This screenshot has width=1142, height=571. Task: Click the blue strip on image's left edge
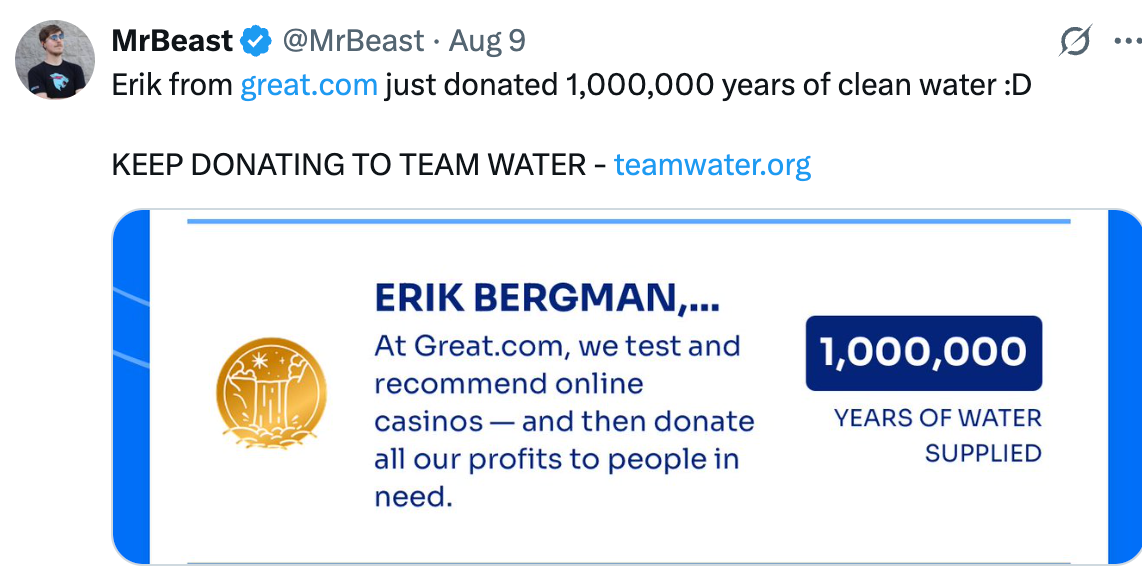(131, 388)
